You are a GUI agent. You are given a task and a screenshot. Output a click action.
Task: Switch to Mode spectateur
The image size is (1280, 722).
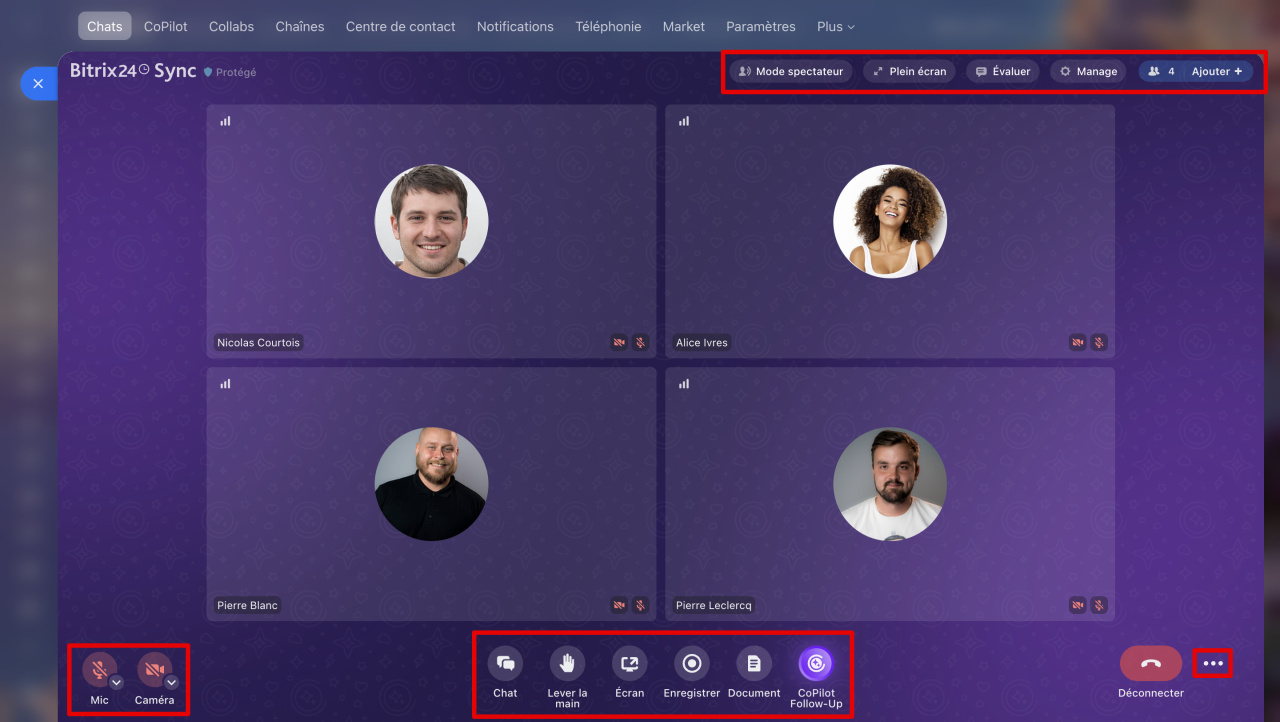pos(791,71)
